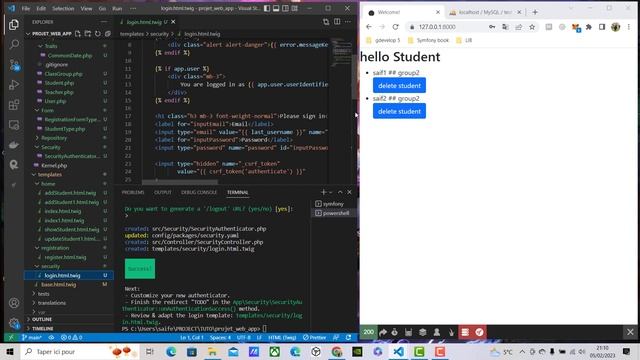Close the Symfony debug toolbar
The image size is (640, 360).
point(630,332)
